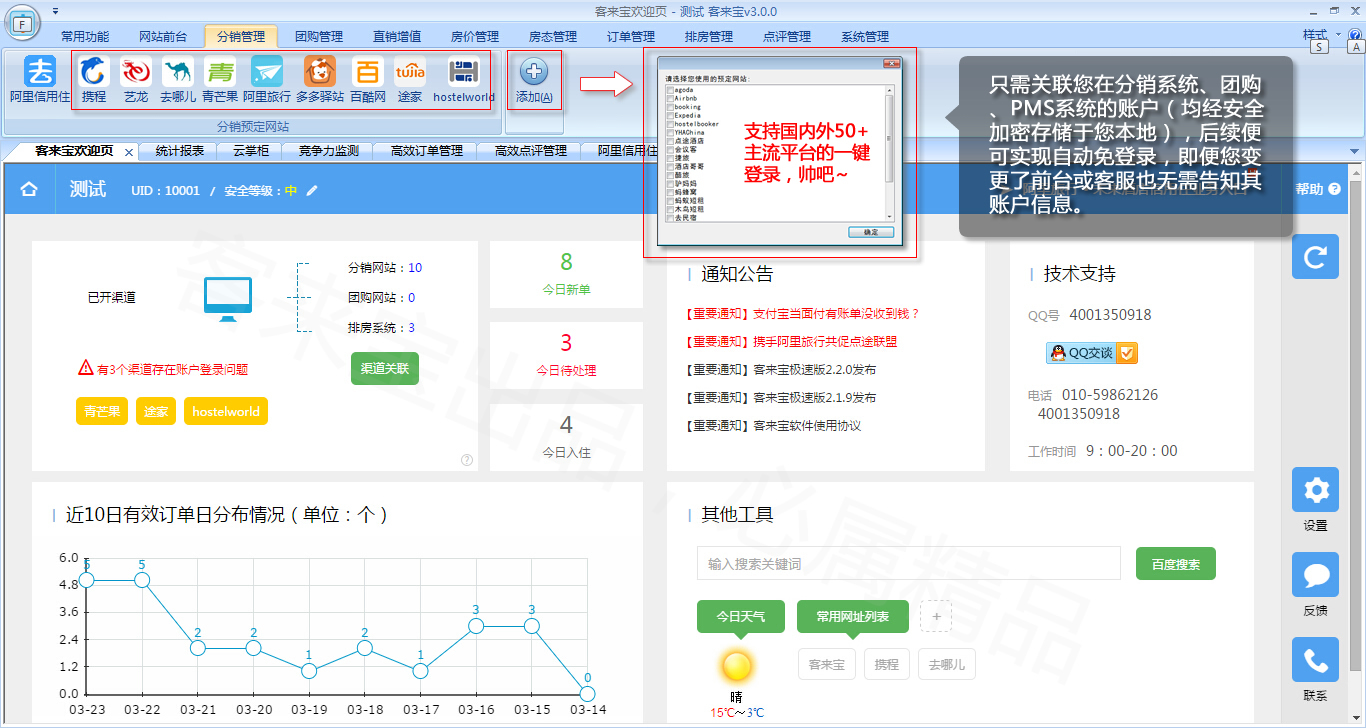
Task: Open the 常用网址列表 dropdown button
Action: pyautogui.click(x=853, y=617)
